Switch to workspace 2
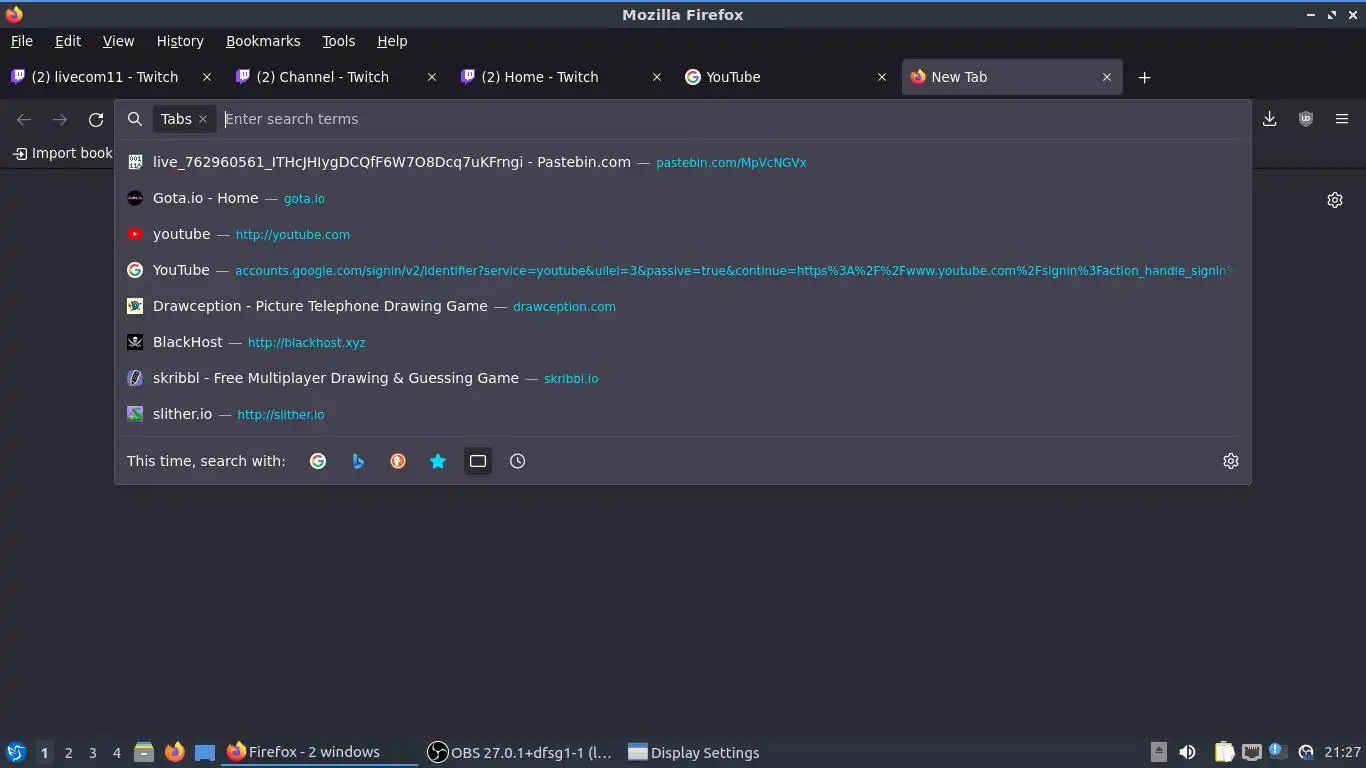This screenshot has width=1366, height=768. [x=68, y=753]
